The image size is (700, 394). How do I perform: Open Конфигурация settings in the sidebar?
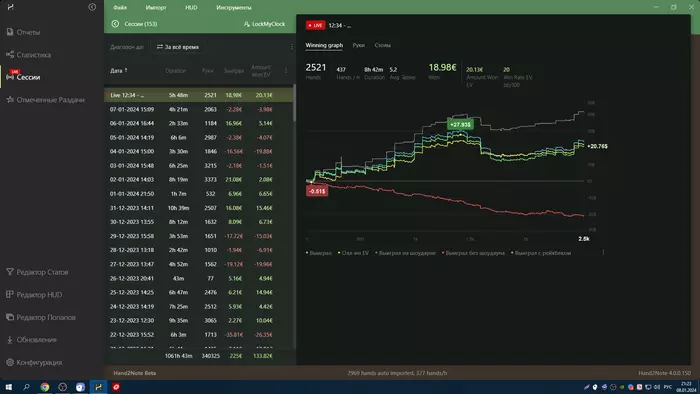click(x=34, y=362)
